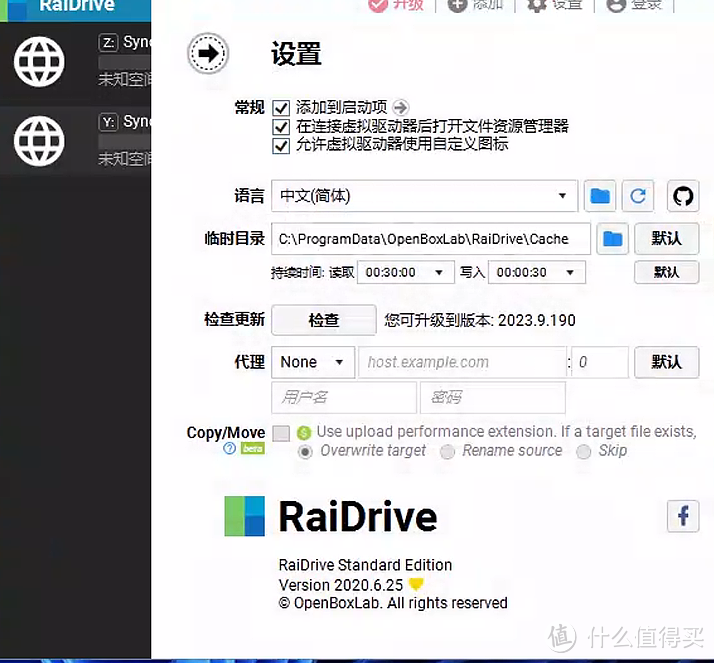Toggle 在连接虚拟驱动器后打开文件资源管理器 checkbox

pyautogui.click(x=281, y=127)
